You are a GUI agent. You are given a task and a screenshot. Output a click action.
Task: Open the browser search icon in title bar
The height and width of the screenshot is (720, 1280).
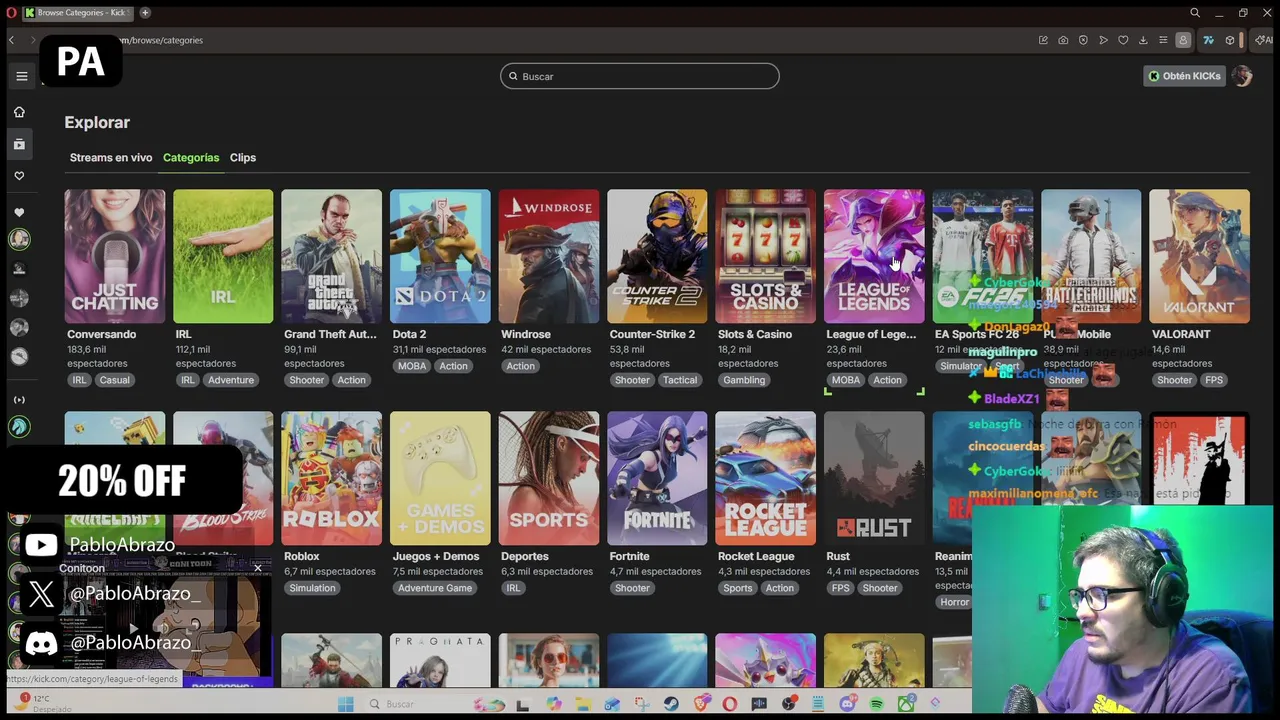pyautogui.click(x=1195, y=12)
